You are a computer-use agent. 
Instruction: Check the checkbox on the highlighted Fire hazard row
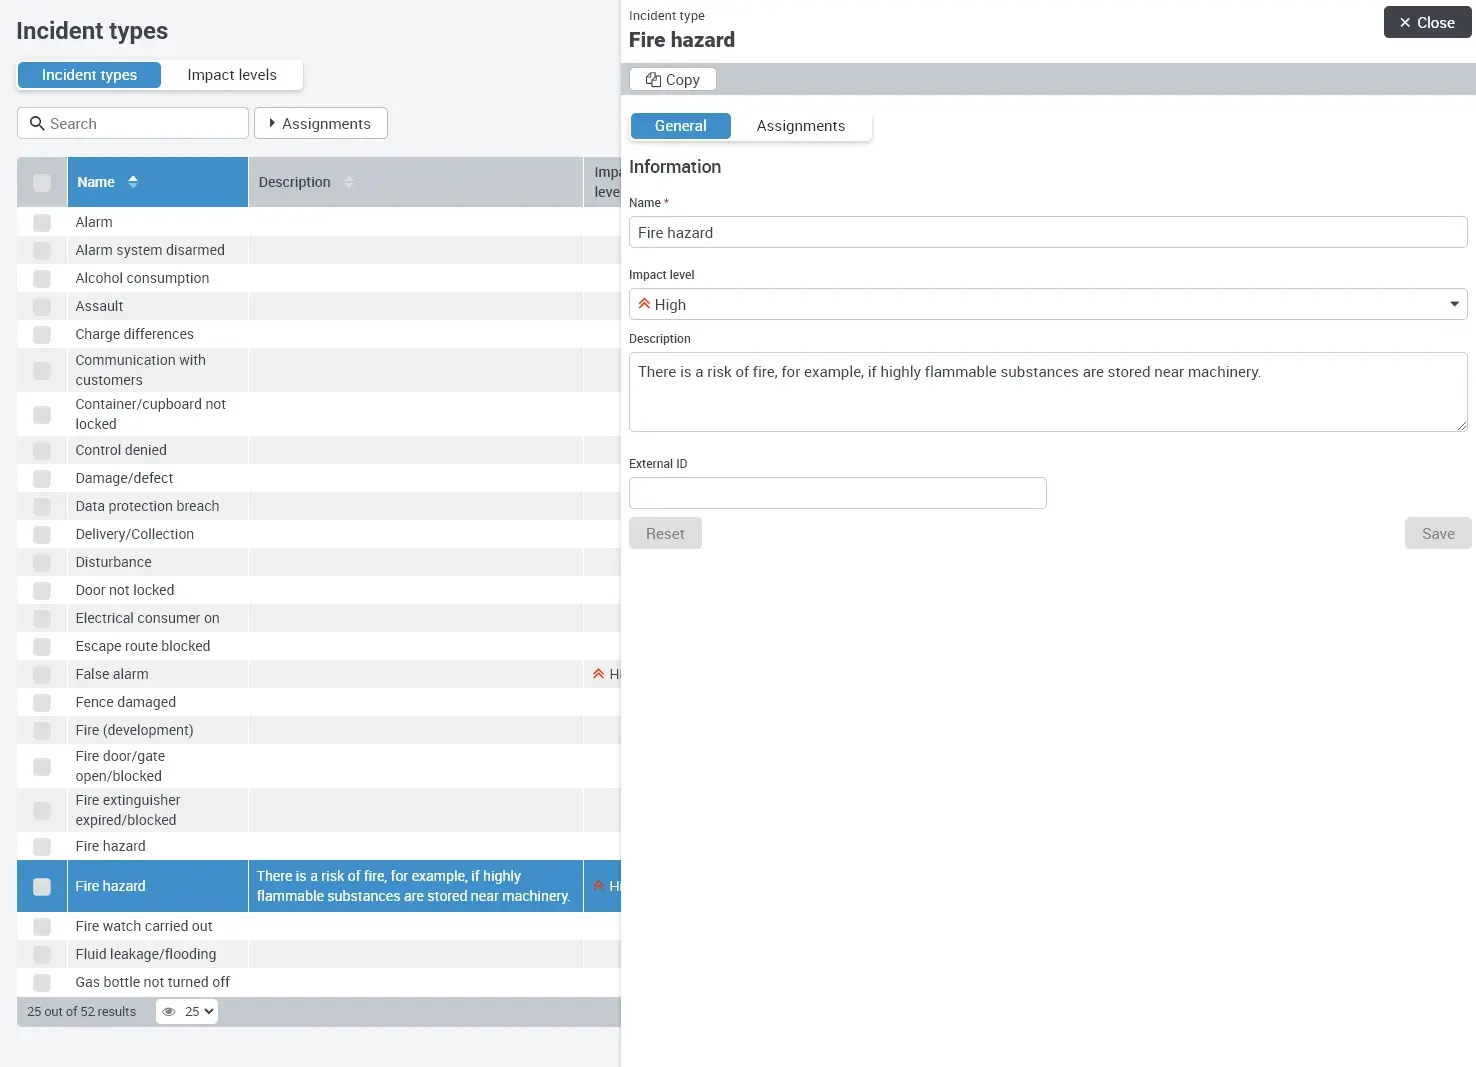coord(41,886)
